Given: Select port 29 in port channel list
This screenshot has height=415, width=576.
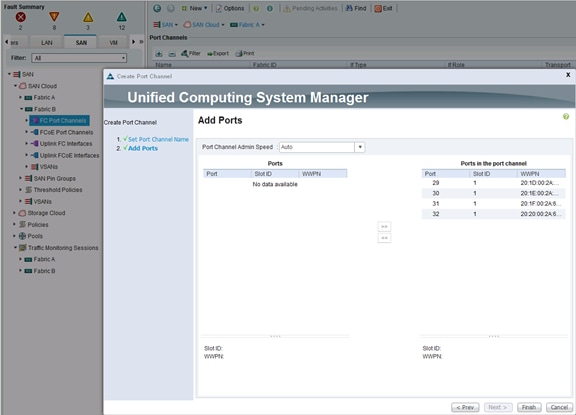Looking at the screenshot, I should click(493, 183).
